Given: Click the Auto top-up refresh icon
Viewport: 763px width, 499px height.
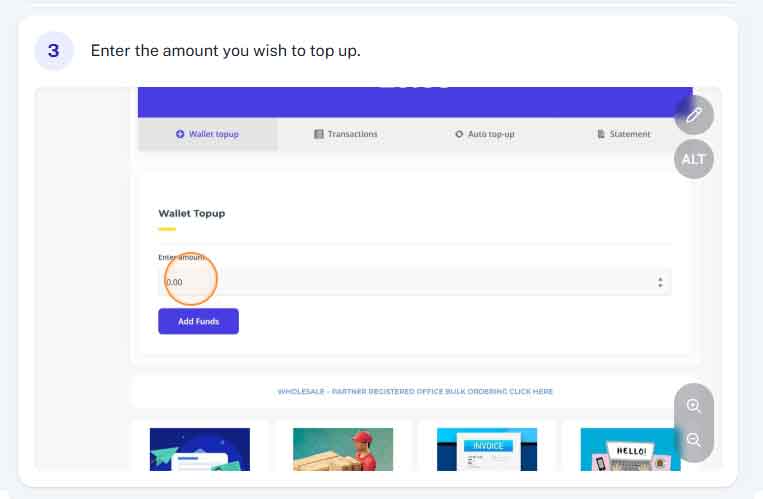Looking at the screenshot, I should pyautogui.click(x=459, y=134).
